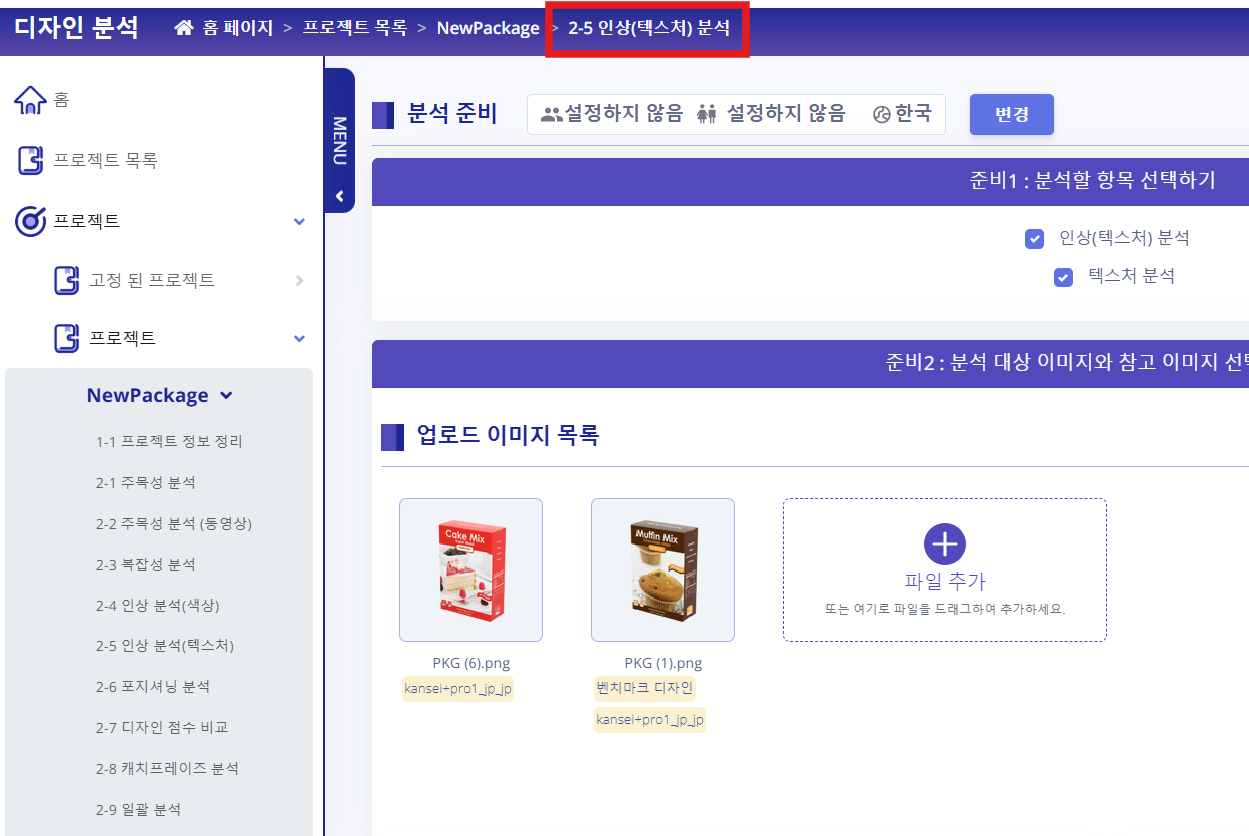1249x836 pixels.
Task: Expand 고정 된 프로젝트 chevron
Action: 299,281
